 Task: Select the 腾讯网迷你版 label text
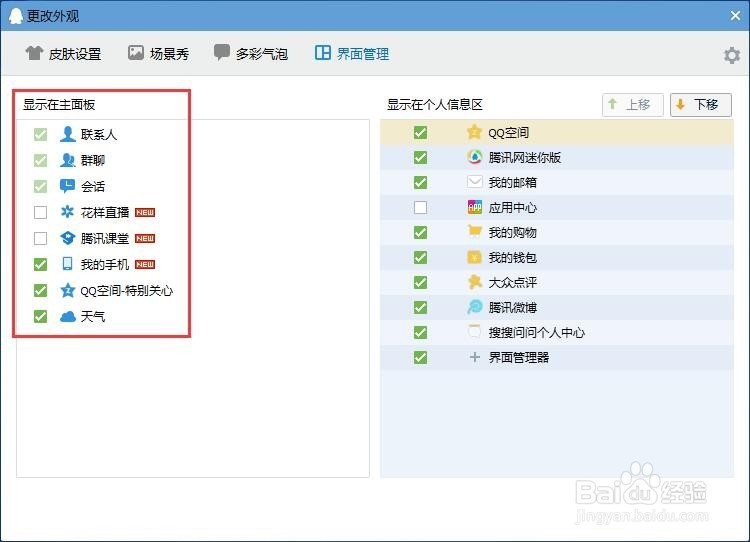525,157
